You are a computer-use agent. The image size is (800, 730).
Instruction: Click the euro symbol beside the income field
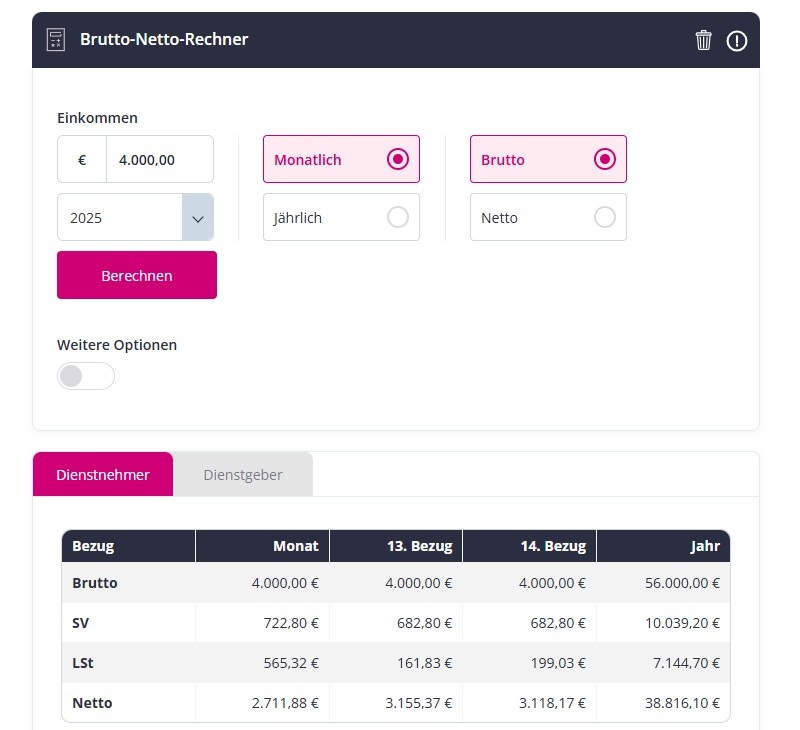[x=82, y=160]
